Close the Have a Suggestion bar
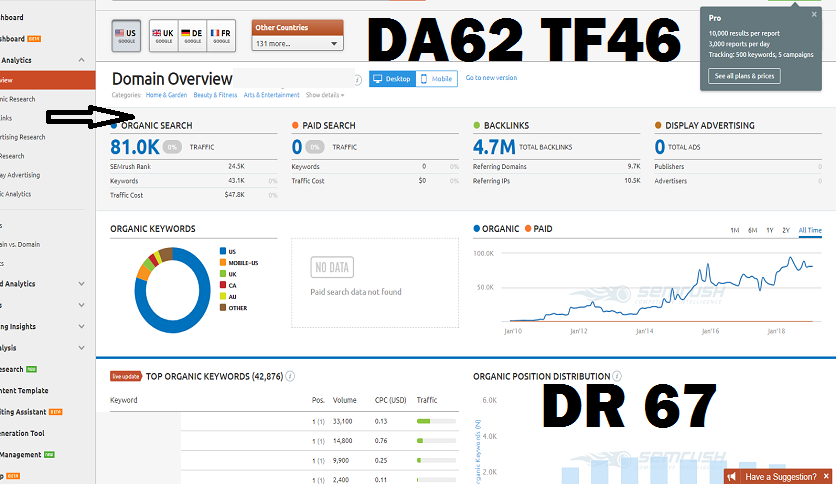The width and height of the screenshot is (836, 484). (826, 477)
